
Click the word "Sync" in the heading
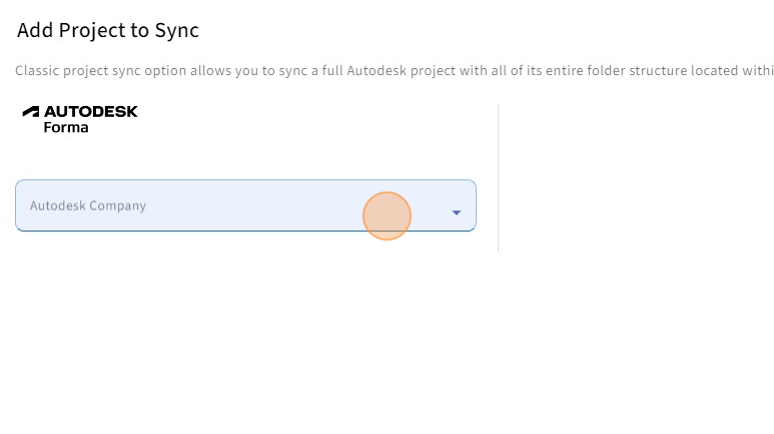177,30
